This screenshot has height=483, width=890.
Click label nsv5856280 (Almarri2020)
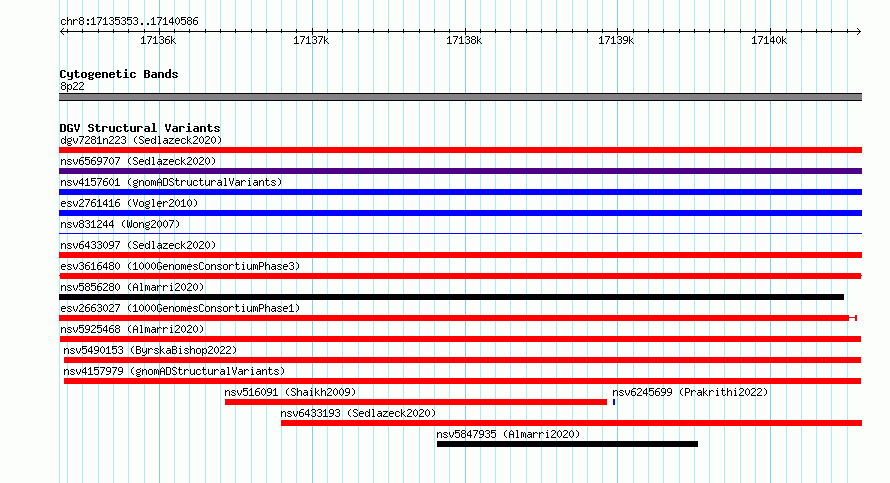[132, 287]
